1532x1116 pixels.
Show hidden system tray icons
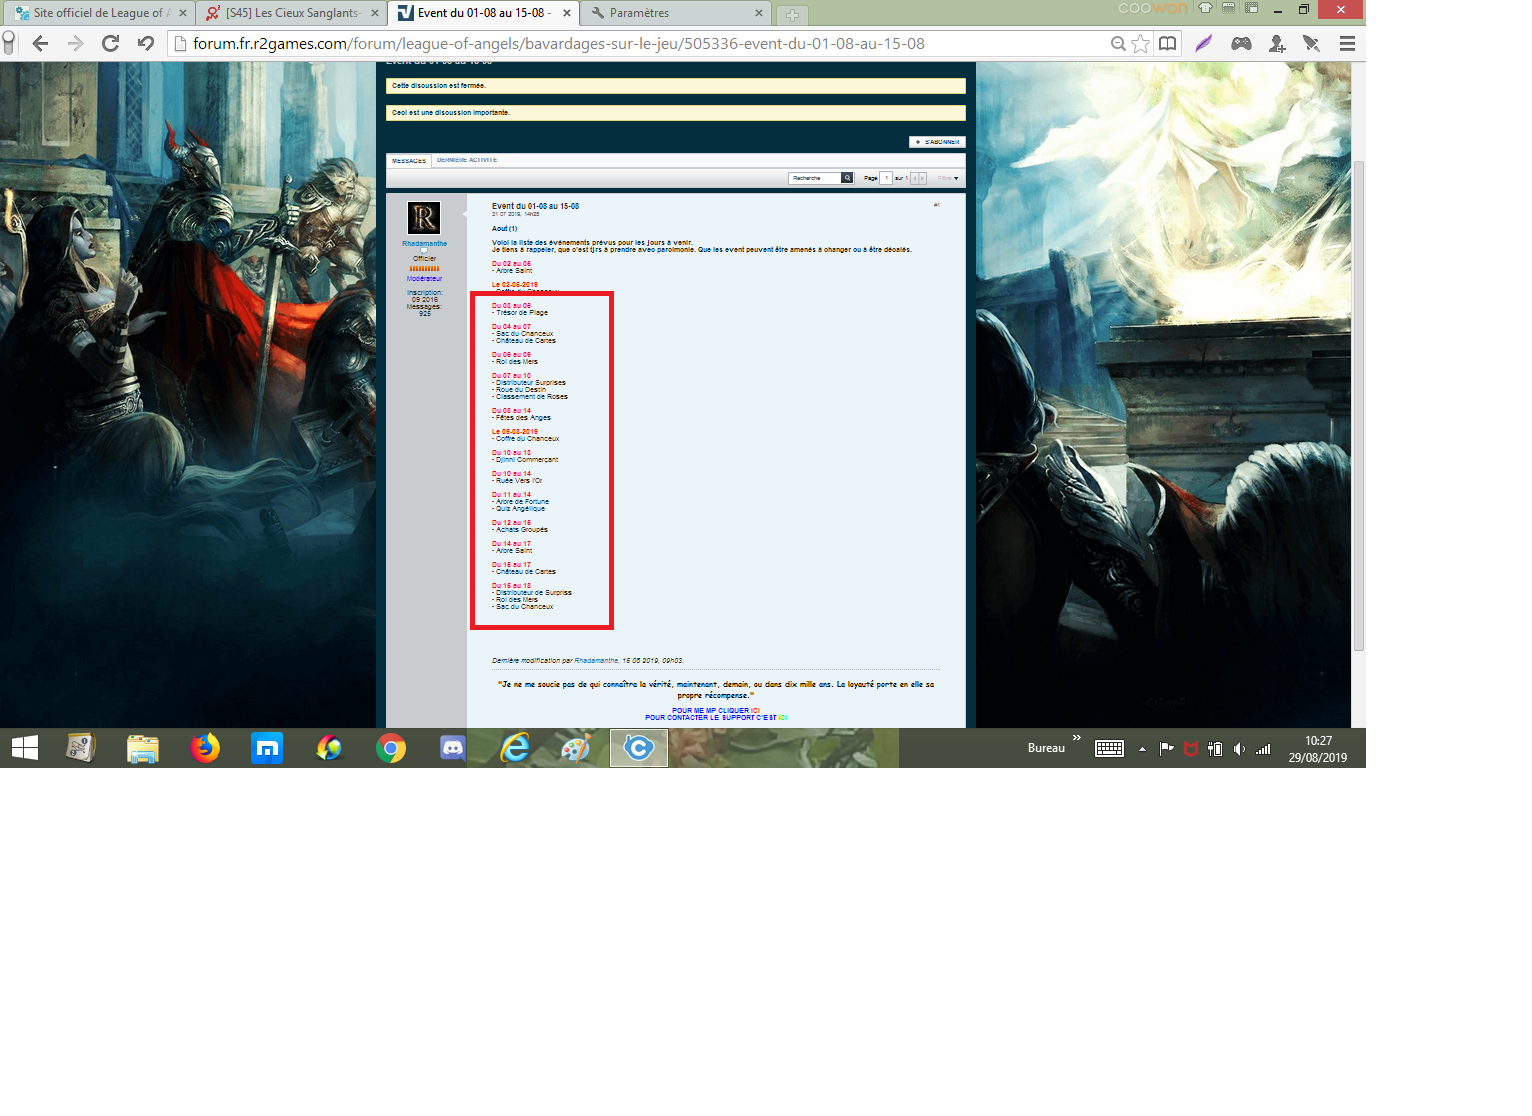tap(1142, 749)
